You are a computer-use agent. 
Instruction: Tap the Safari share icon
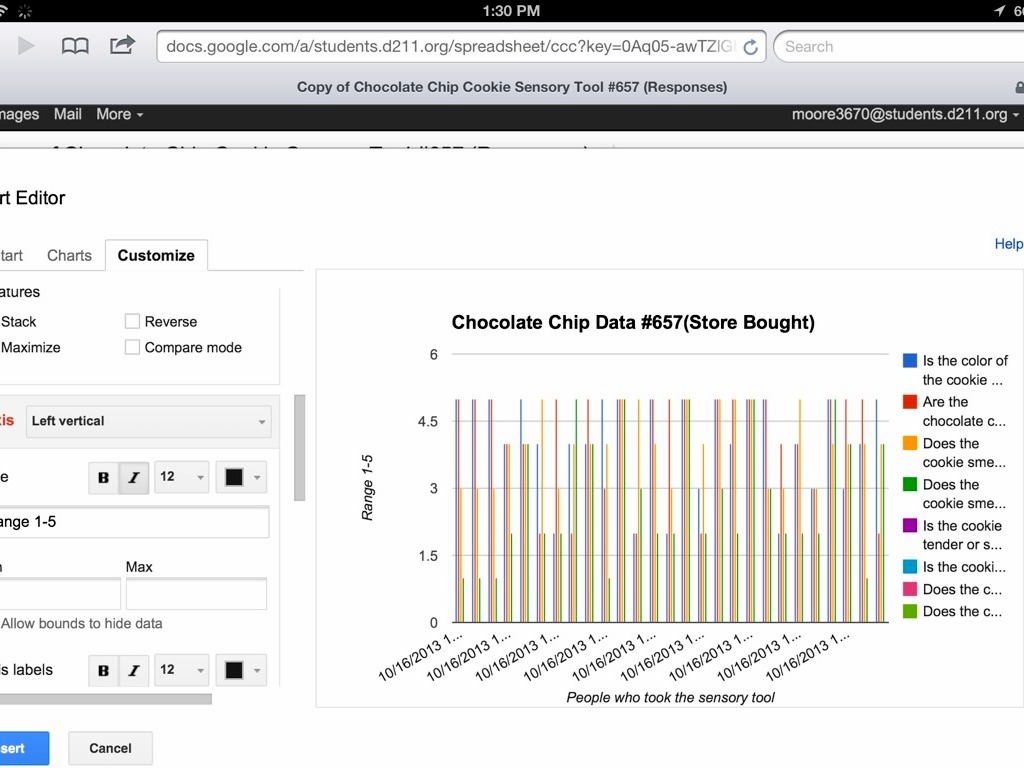(122, 46)
